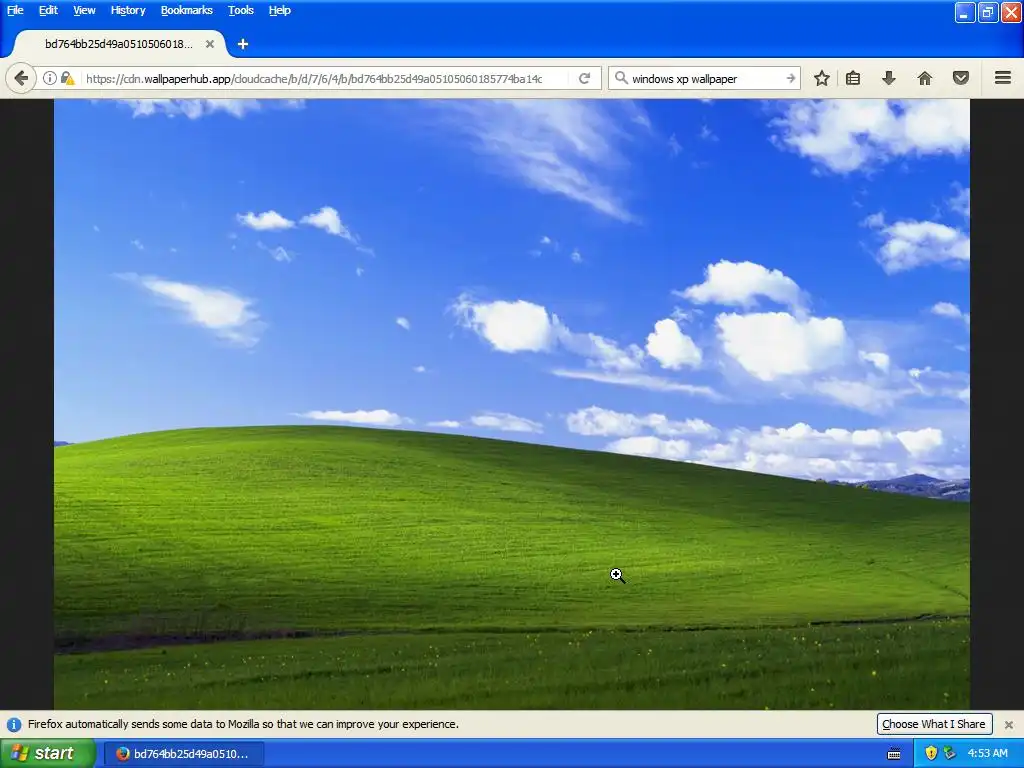Viewport: 1024px width, 768px height.
Task: Click the search magnifier icon
Action: tap(620, 78)
